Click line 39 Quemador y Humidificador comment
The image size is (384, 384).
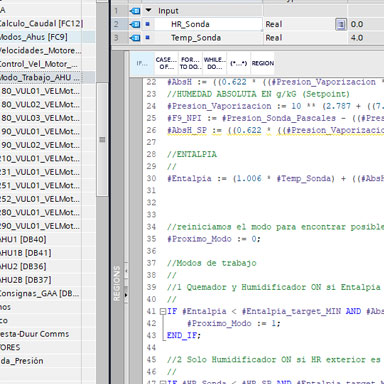pyautogui.click(x=274, y=287)
